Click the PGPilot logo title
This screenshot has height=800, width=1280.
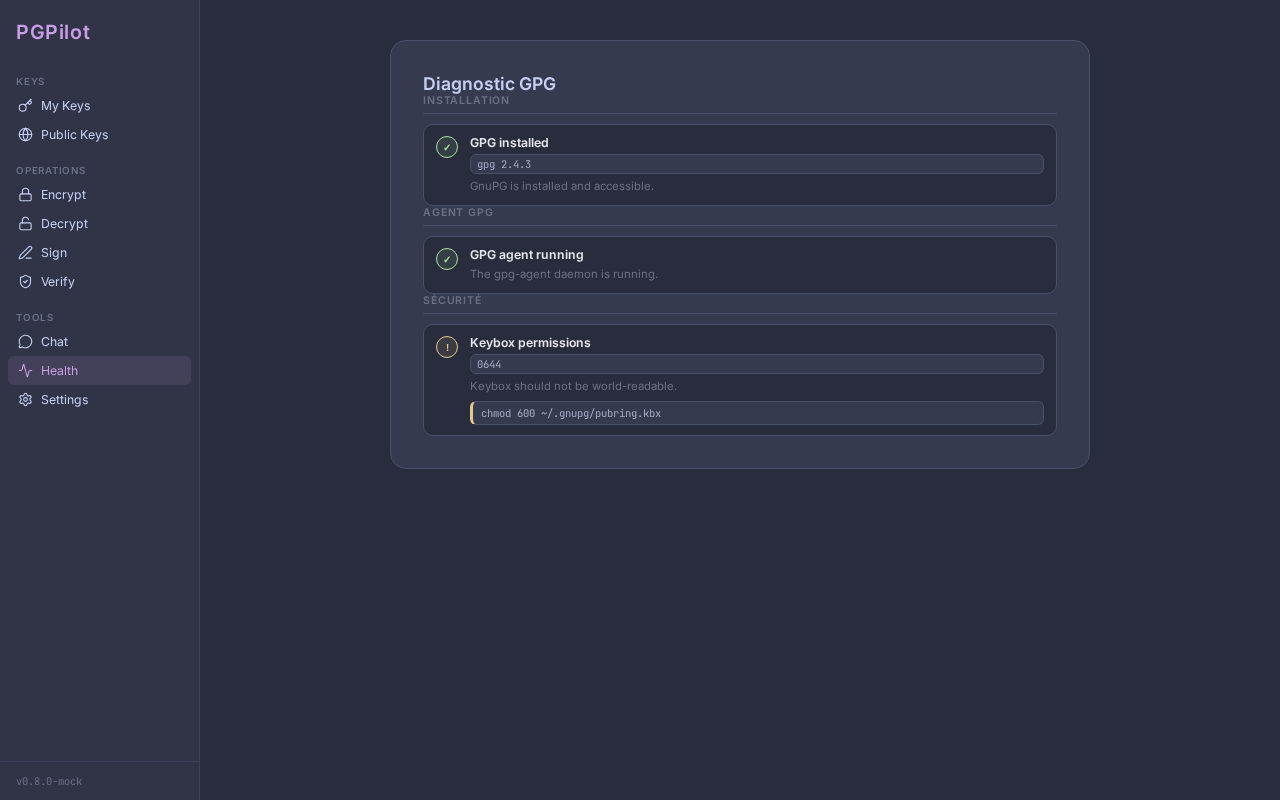point(53,32)
